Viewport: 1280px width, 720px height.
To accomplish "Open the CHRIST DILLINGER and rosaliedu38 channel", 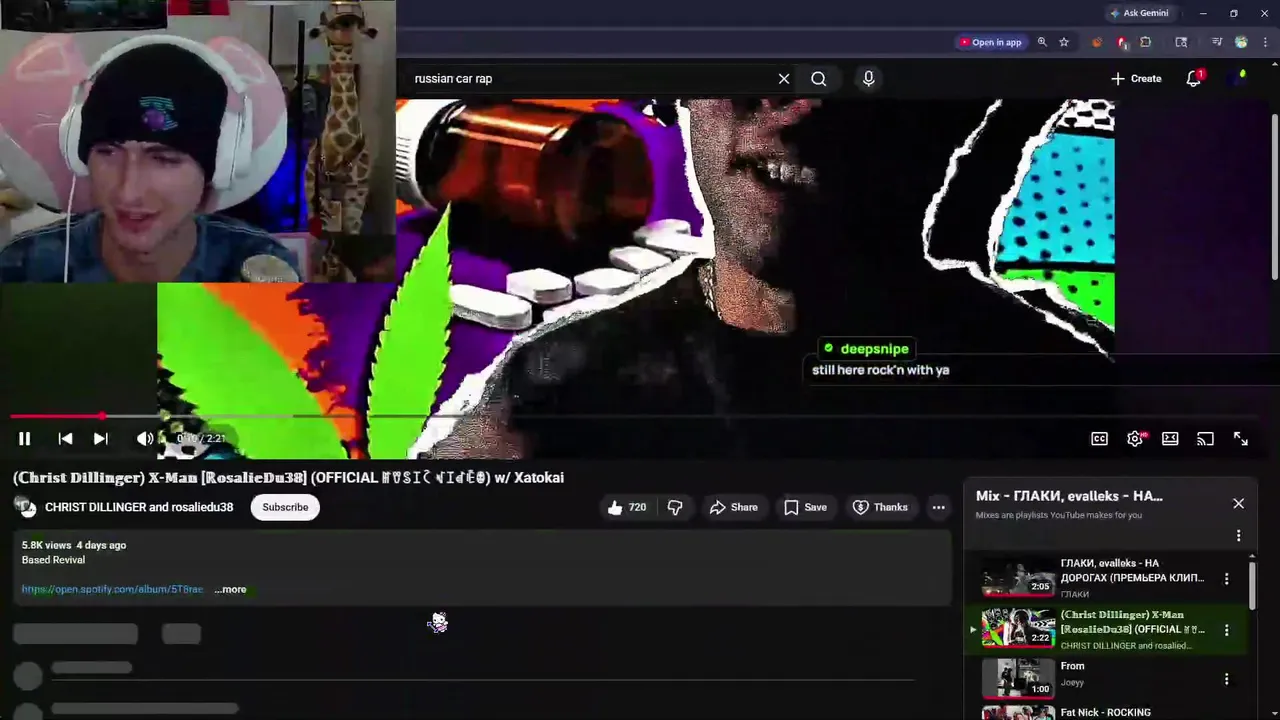I will 139,507.
